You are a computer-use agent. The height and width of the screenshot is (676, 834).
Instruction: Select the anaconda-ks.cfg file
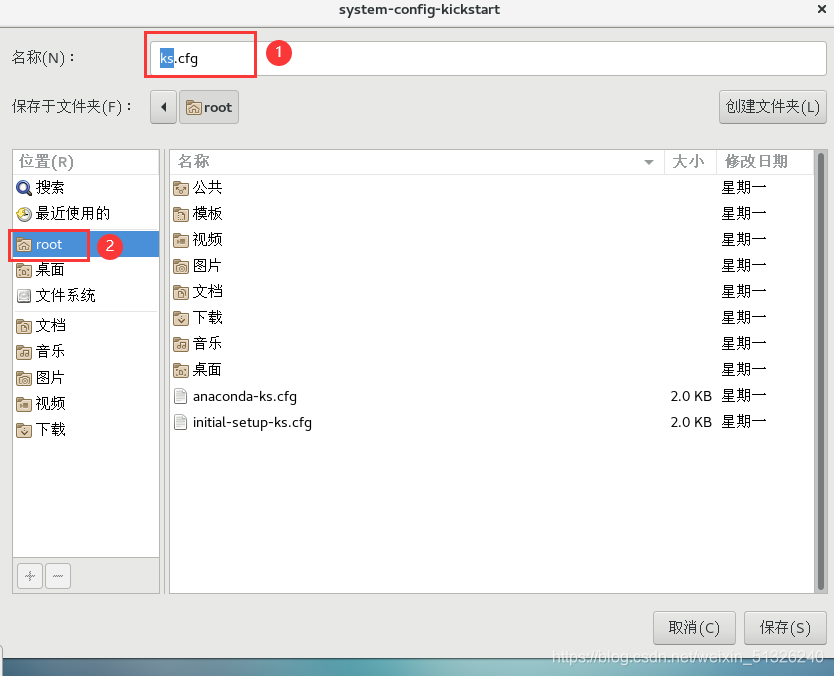tap(492, 396)
